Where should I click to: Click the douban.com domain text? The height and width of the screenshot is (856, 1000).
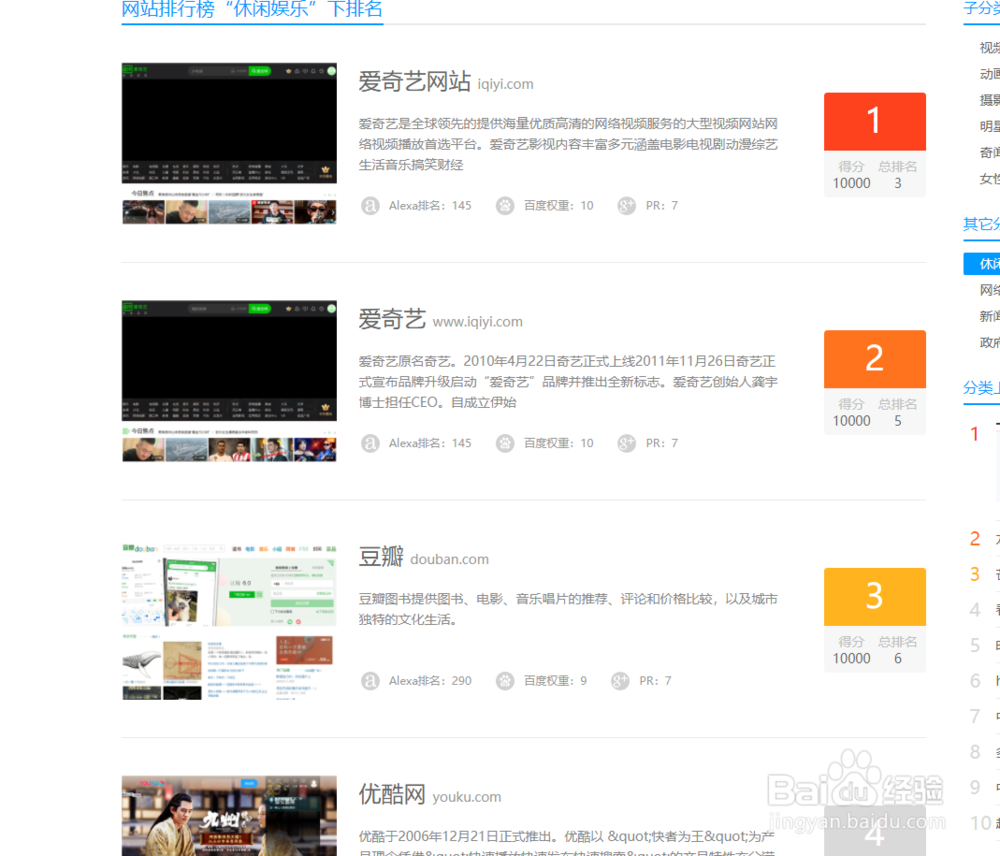[450, 559]
